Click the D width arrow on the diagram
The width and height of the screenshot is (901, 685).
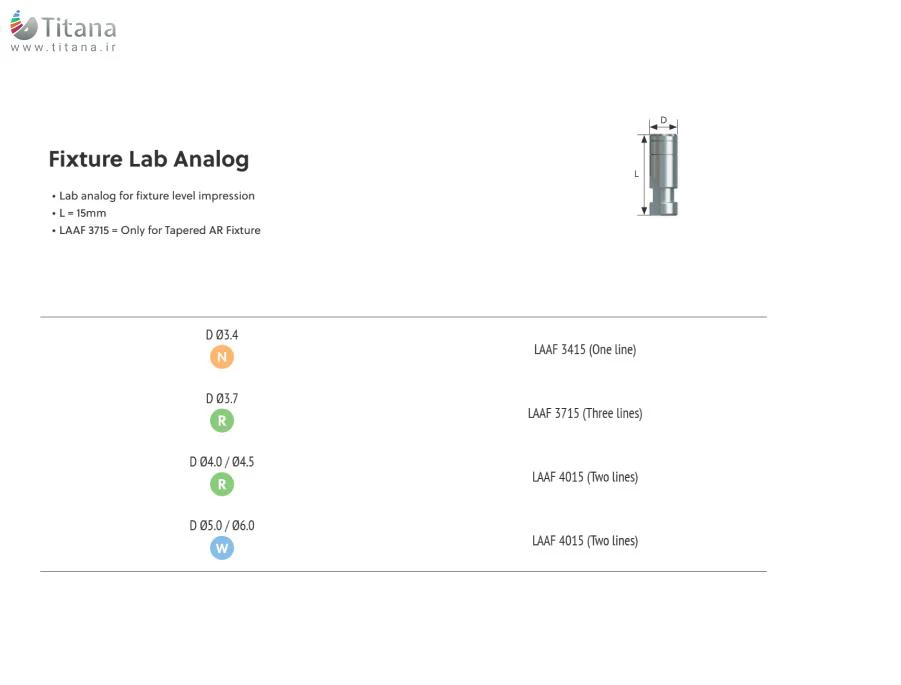pyautogui.click(x=664, y=127)
